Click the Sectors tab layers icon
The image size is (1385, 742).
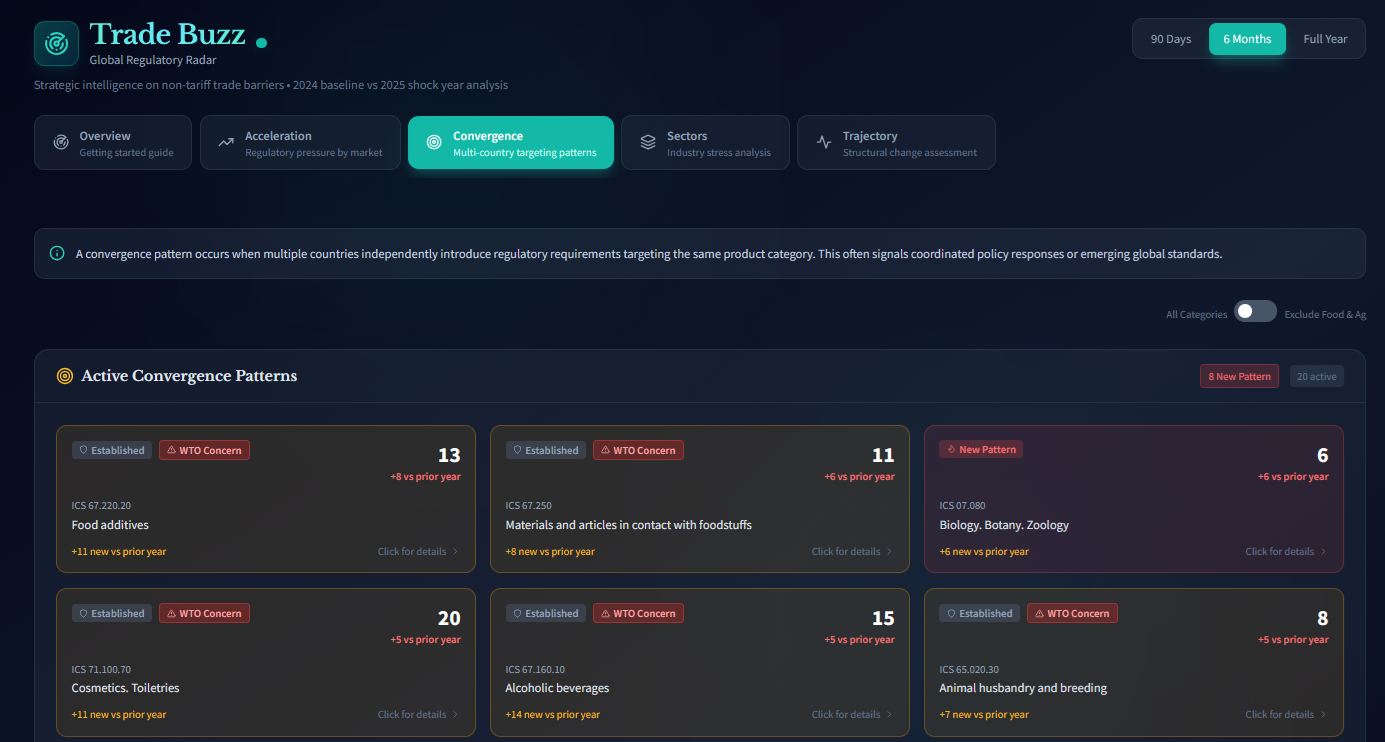[x=648, y=143]
